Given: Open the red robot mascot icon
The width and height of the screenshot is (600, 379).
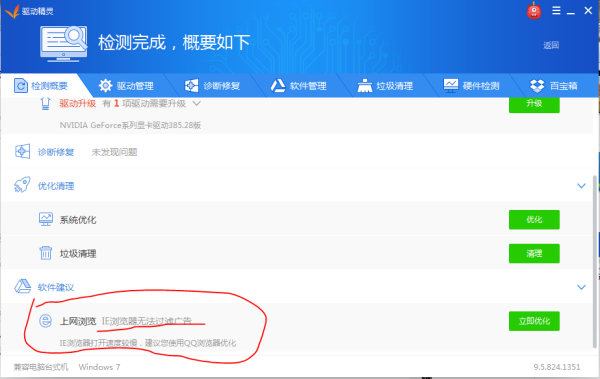Looking at the screenshot, I should [533, 11].
